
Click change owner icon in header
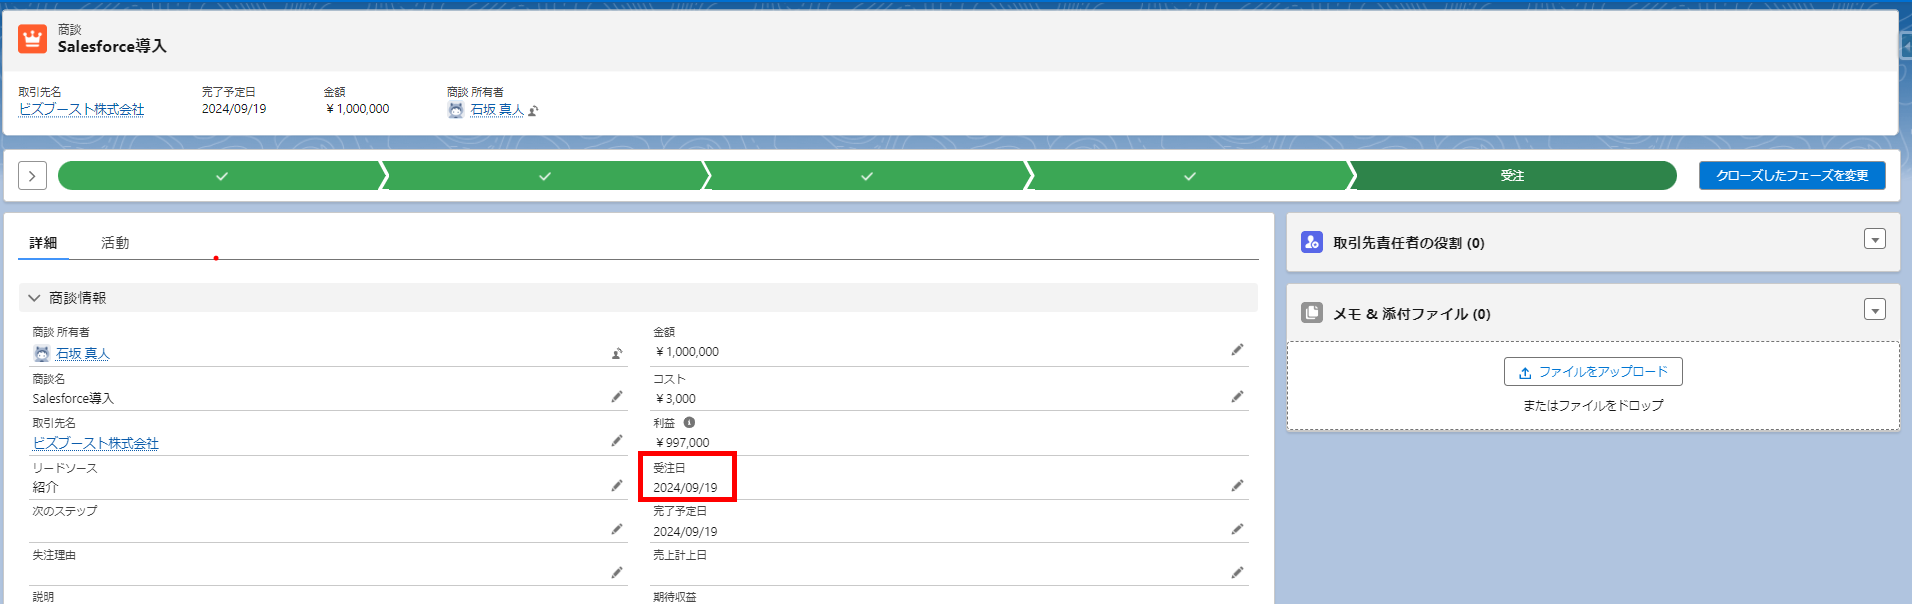pyautogui.click(x=534, y=111)
